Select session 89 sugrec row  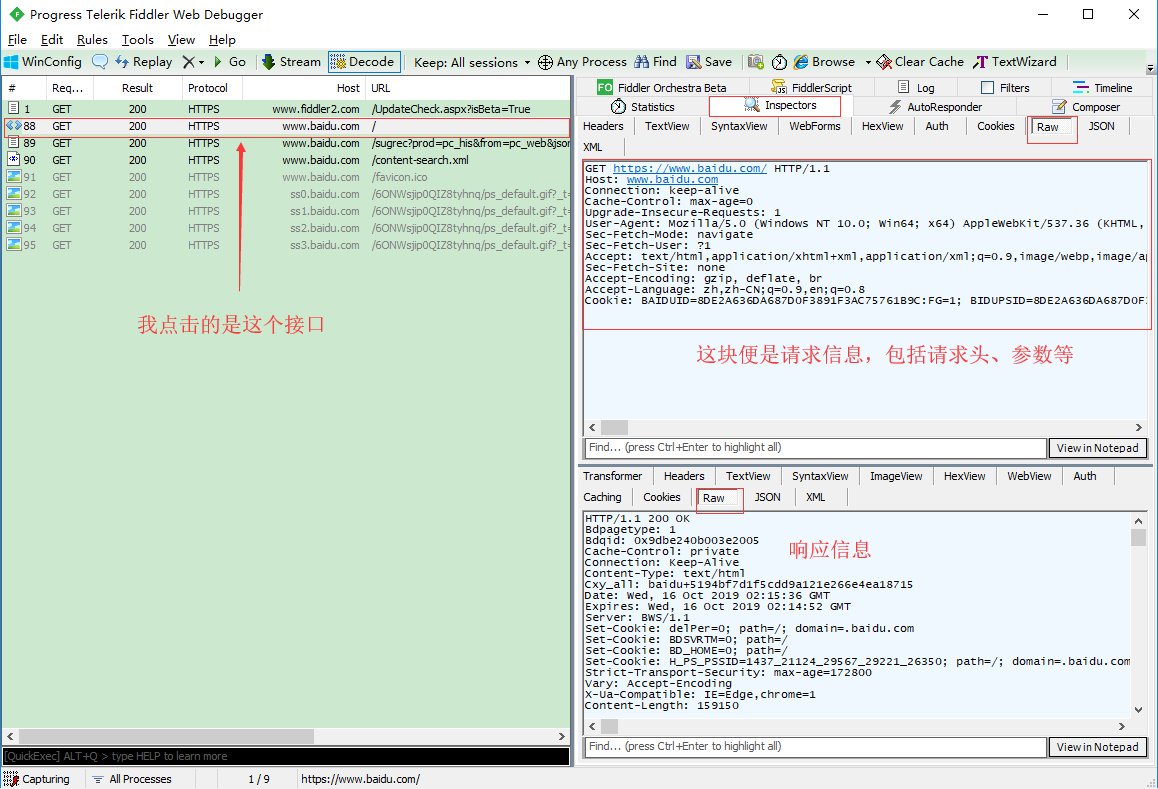click(x=287, y=143)
